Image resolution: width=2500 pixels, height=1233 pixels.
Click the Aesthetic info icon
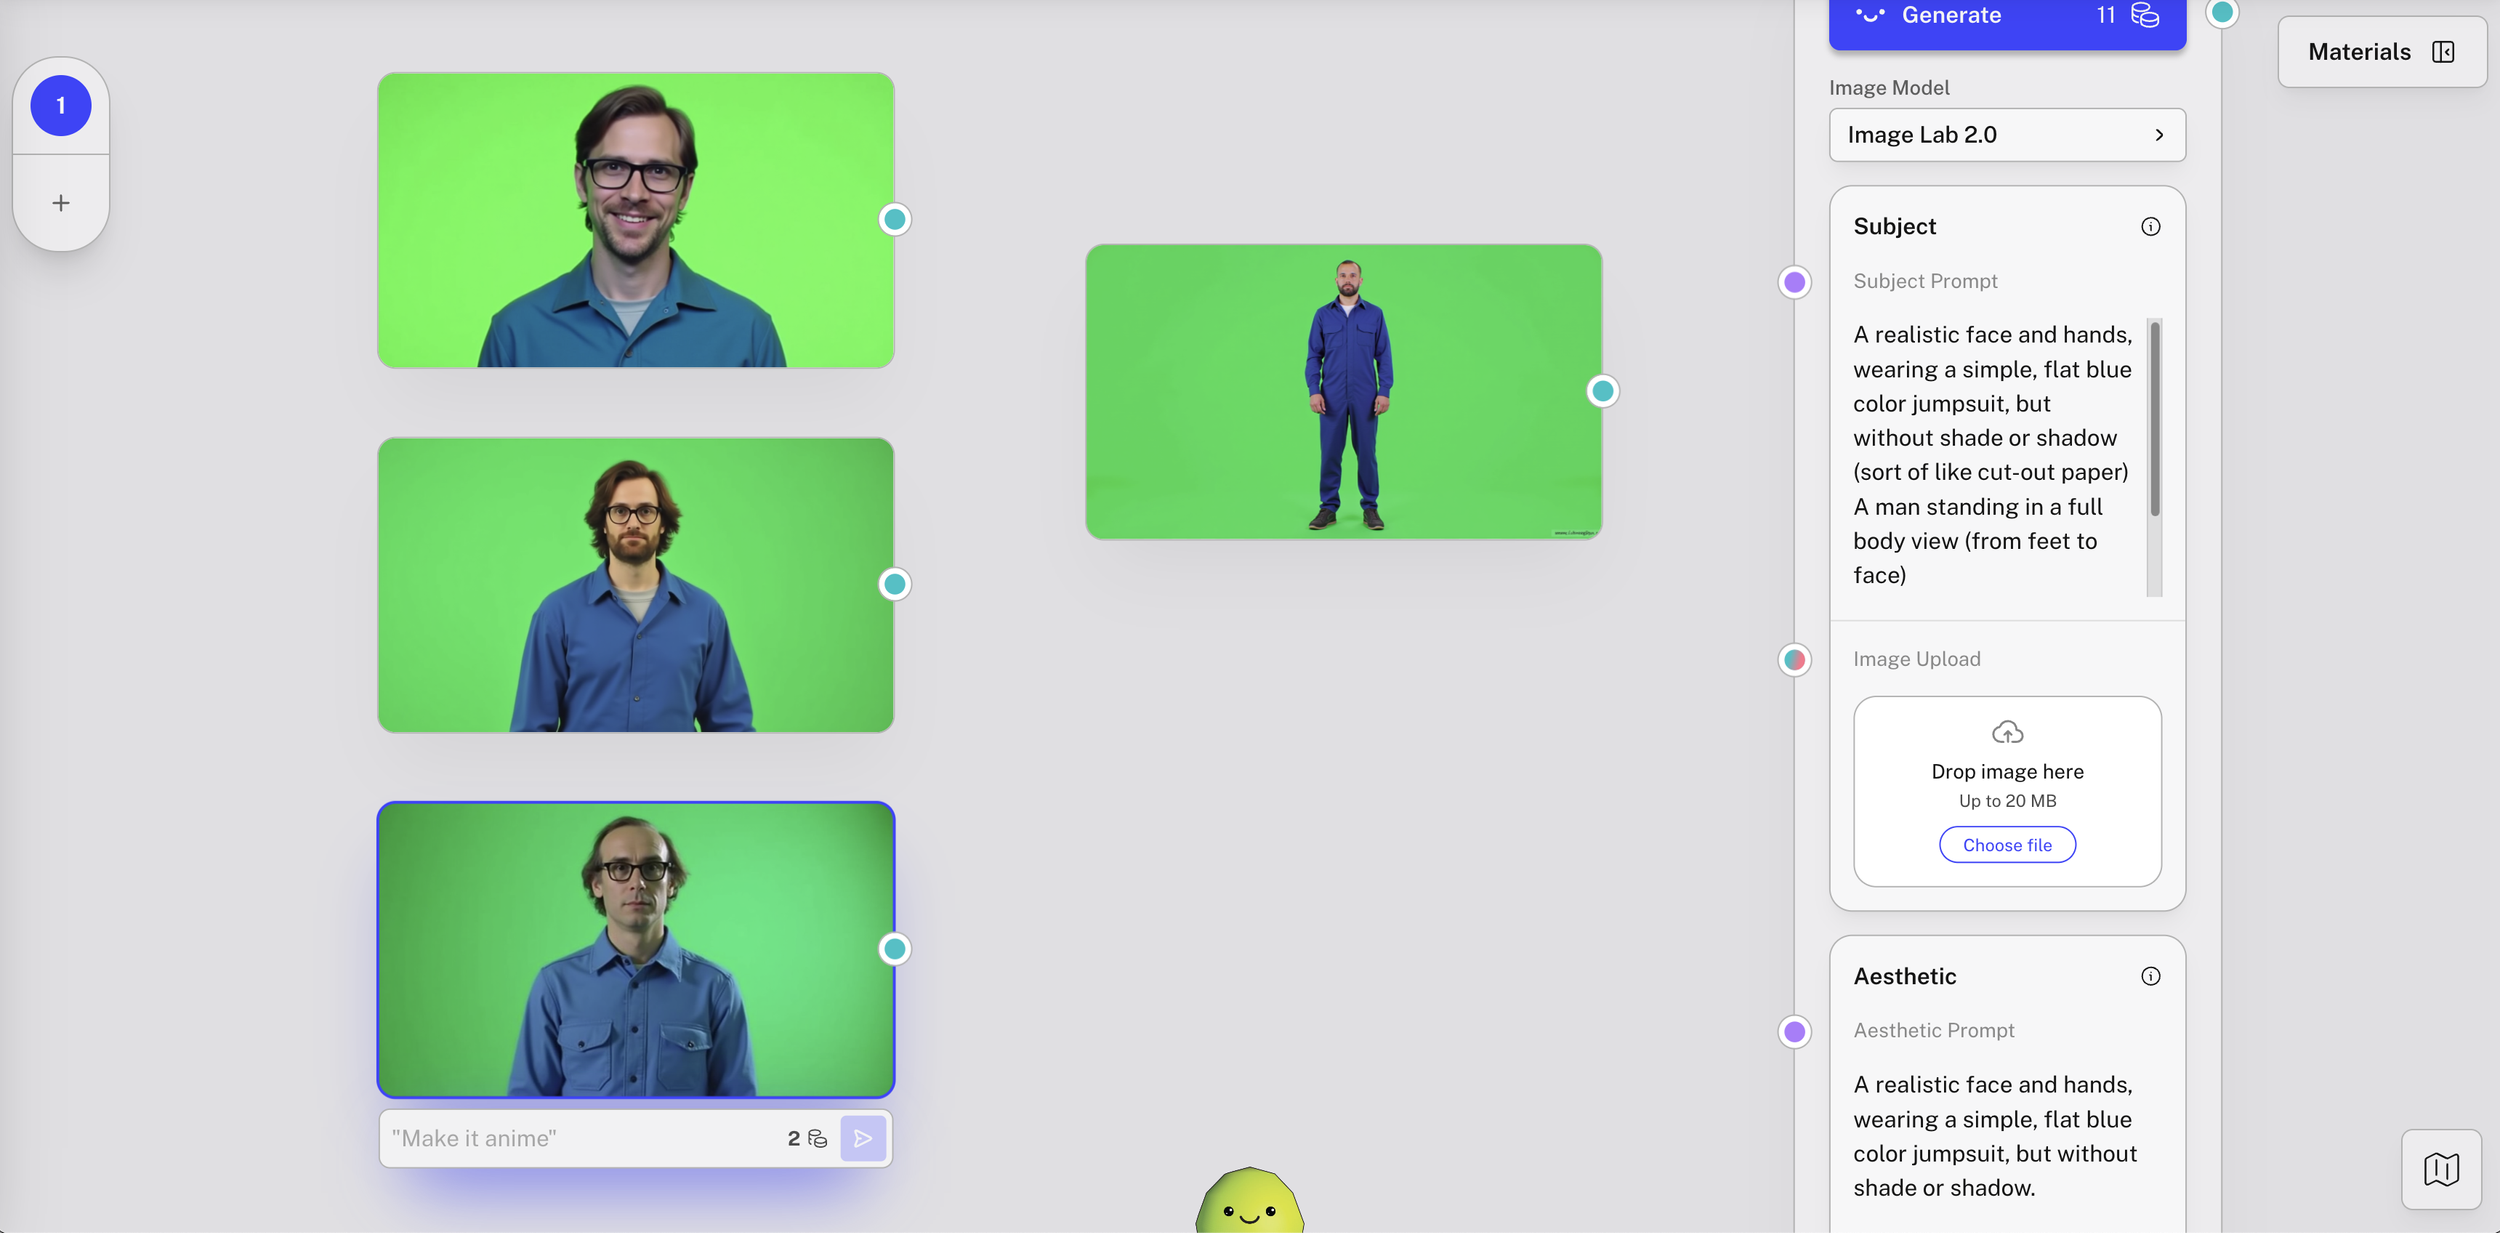2150,976
